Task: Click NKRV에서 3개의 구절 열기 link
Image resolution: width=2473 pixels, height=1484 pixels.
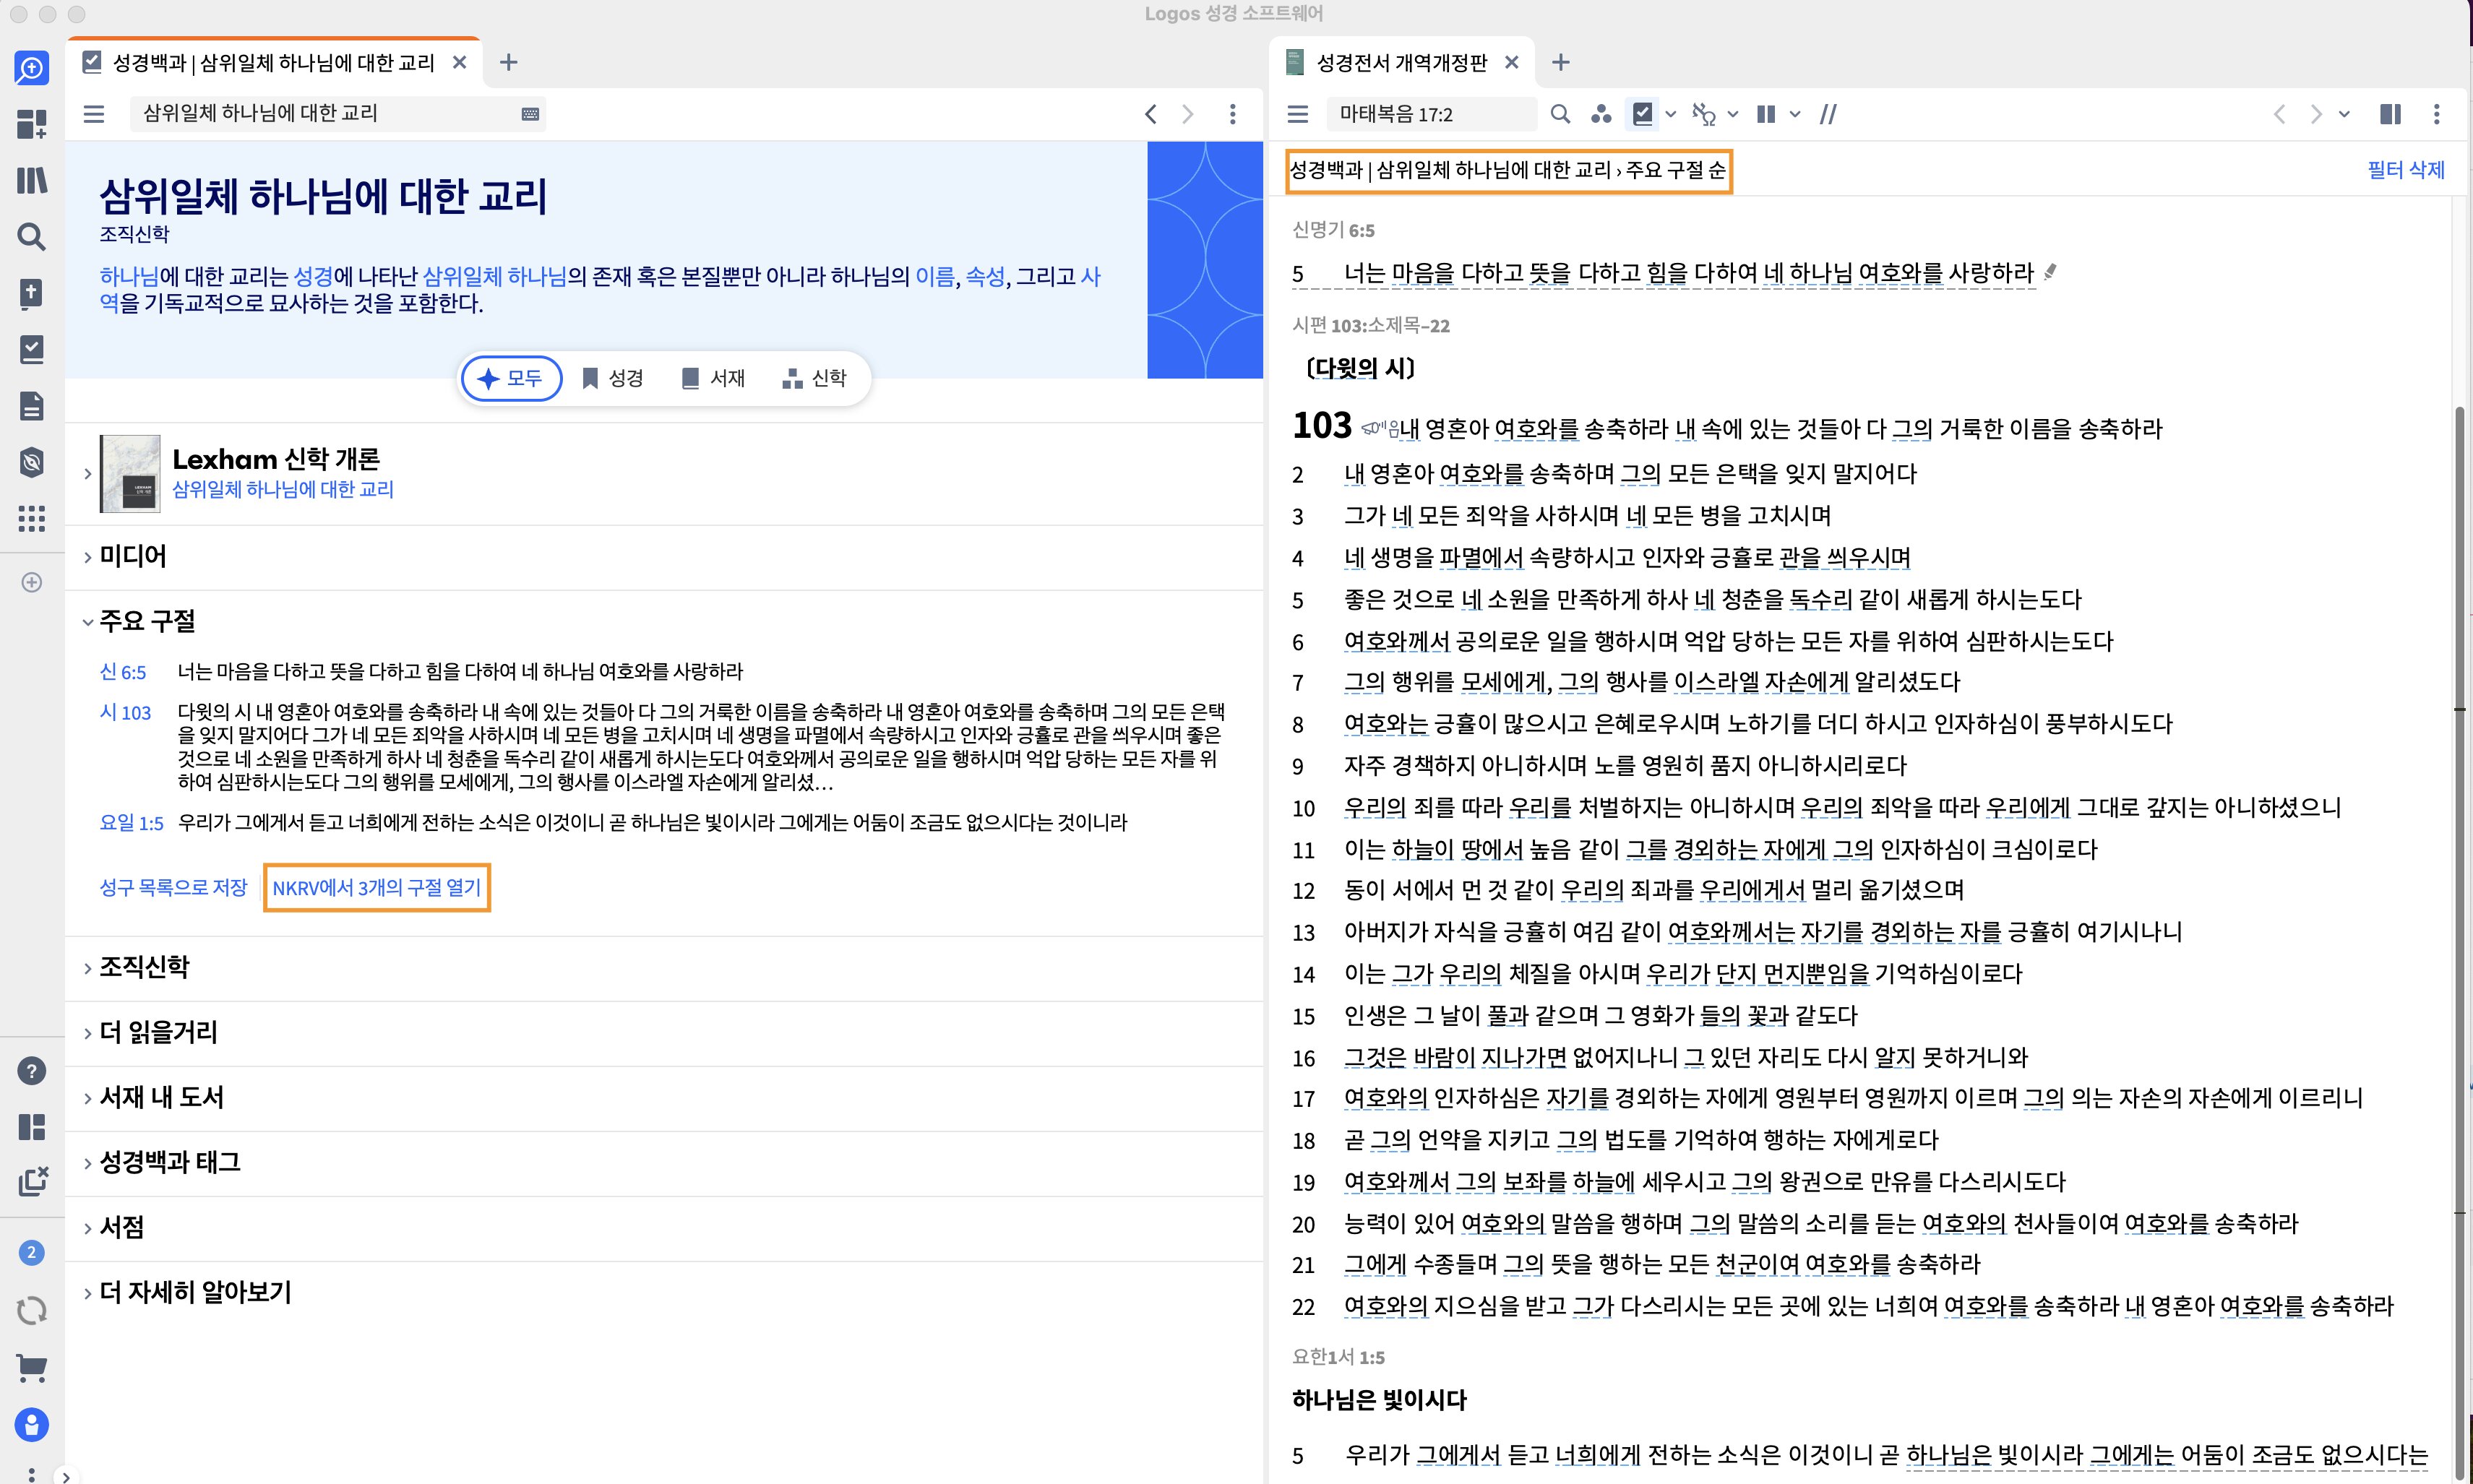Action: [x=377, y=888]
